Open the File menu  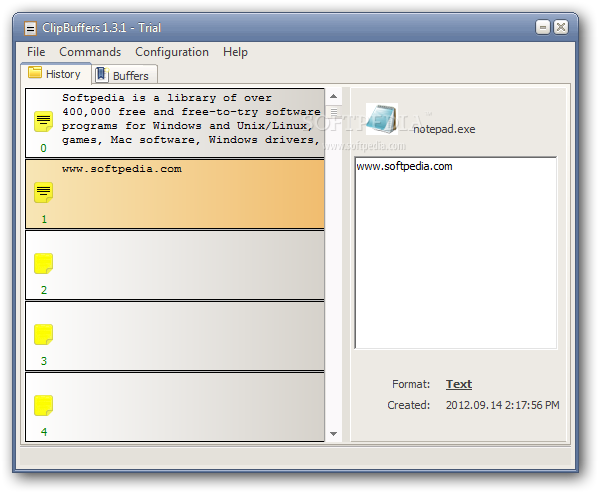[x=36, y=52]
